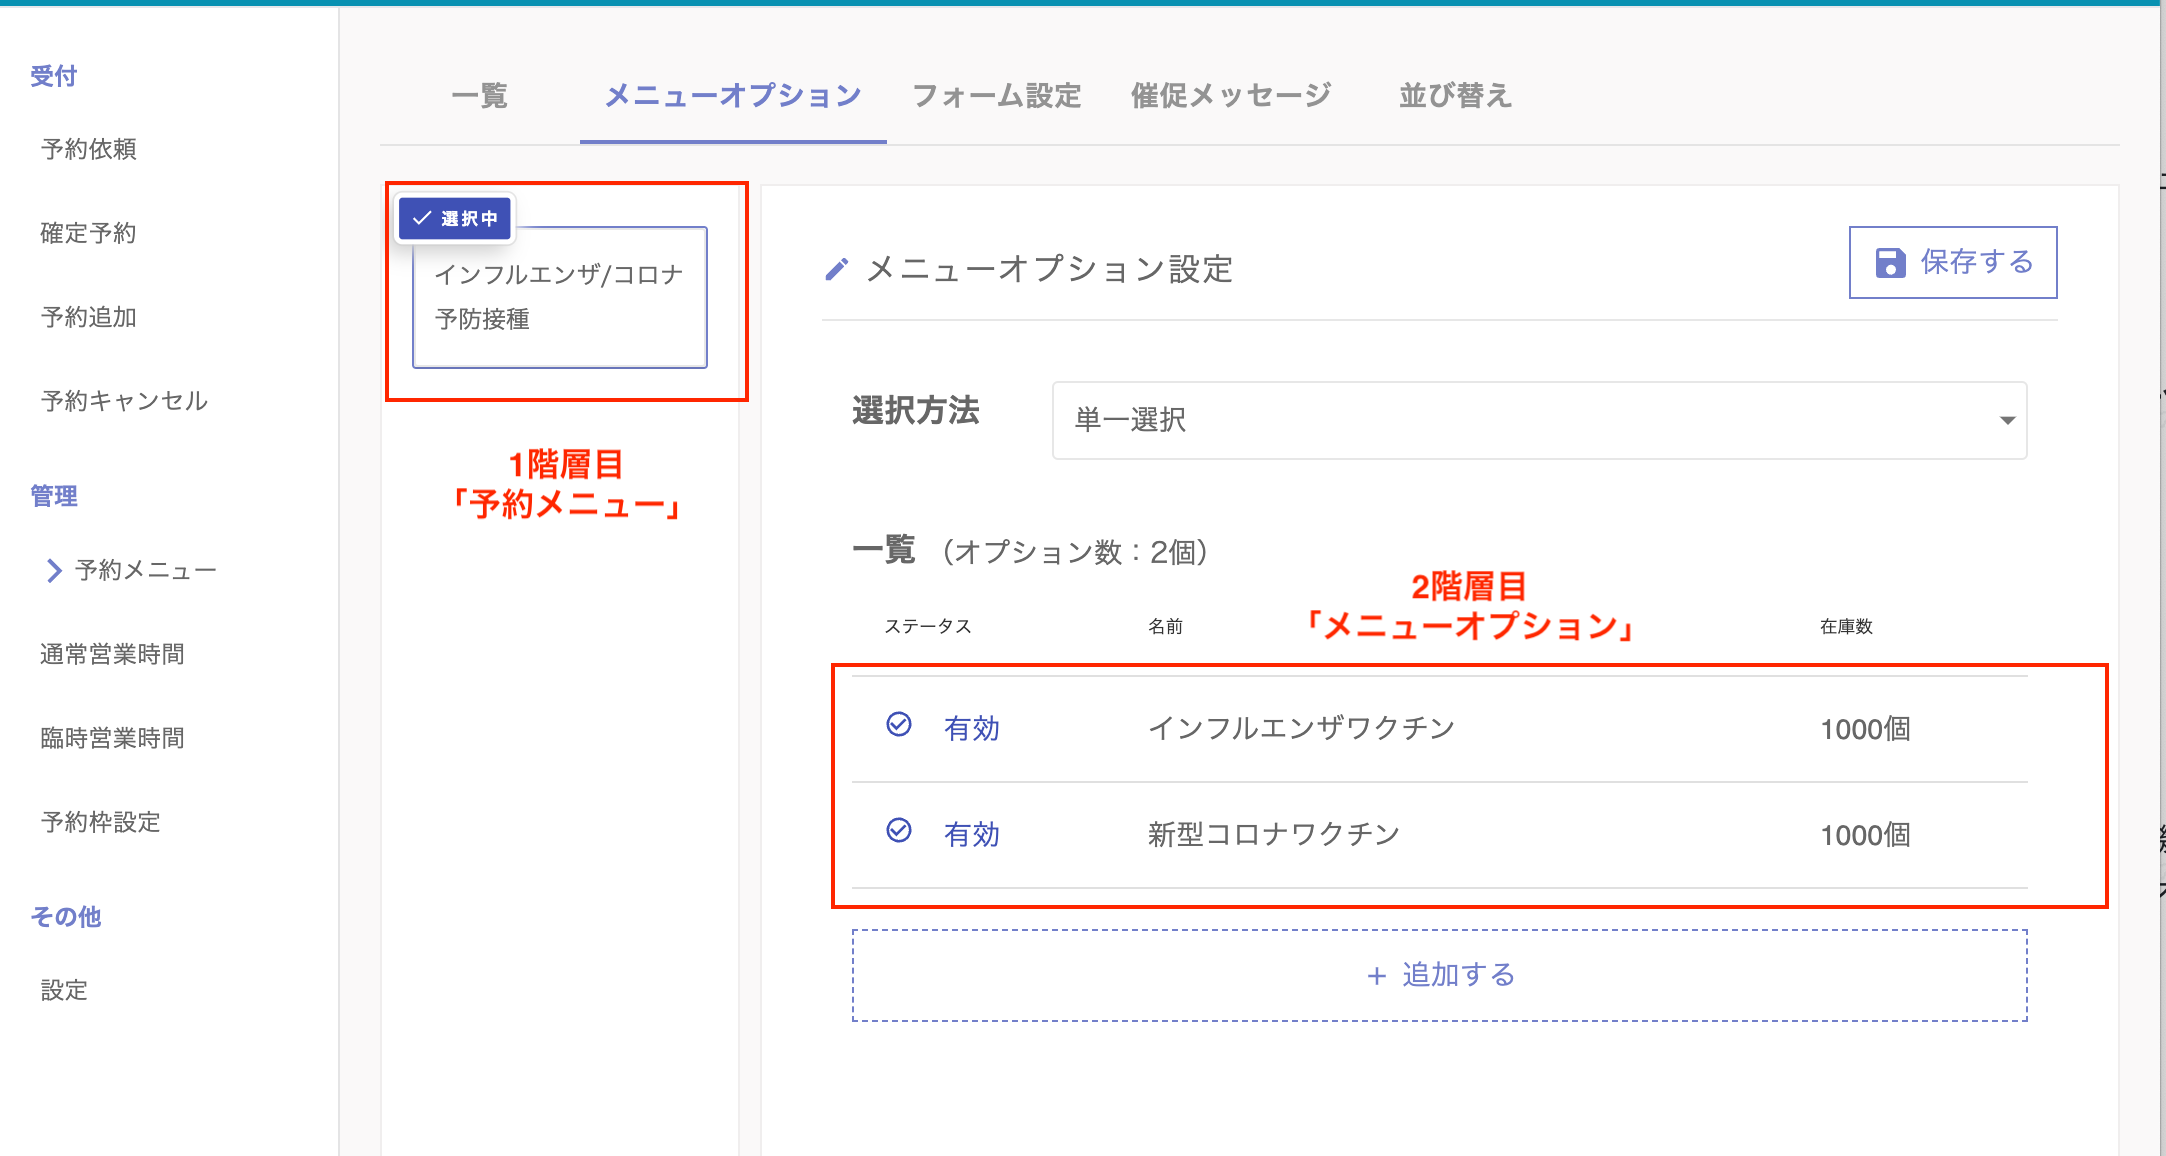Switch to the 一覧 tab
Image resolution: width=2166 pixels, height=1156 pixels.
[479, 96]
